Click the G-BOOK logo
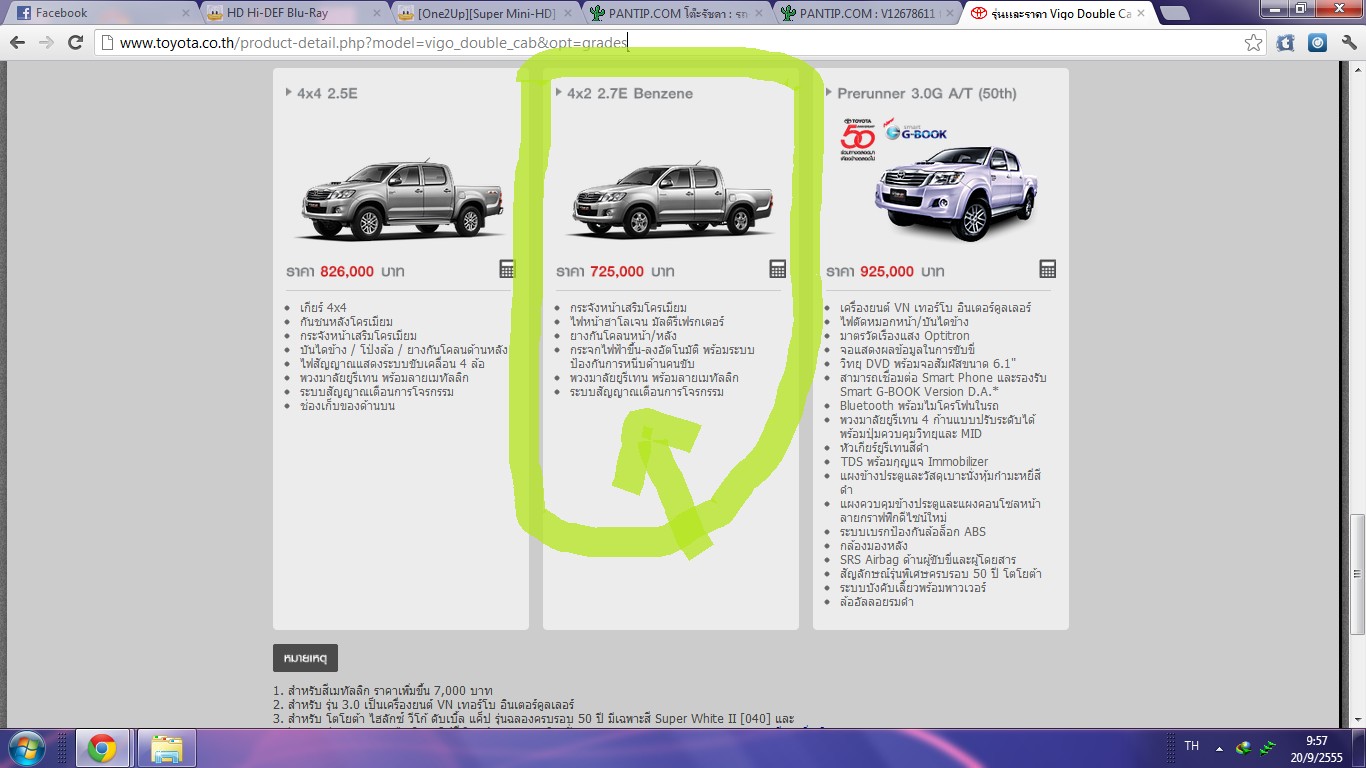Screen dimensions: 1366x768 pos(915,130)
